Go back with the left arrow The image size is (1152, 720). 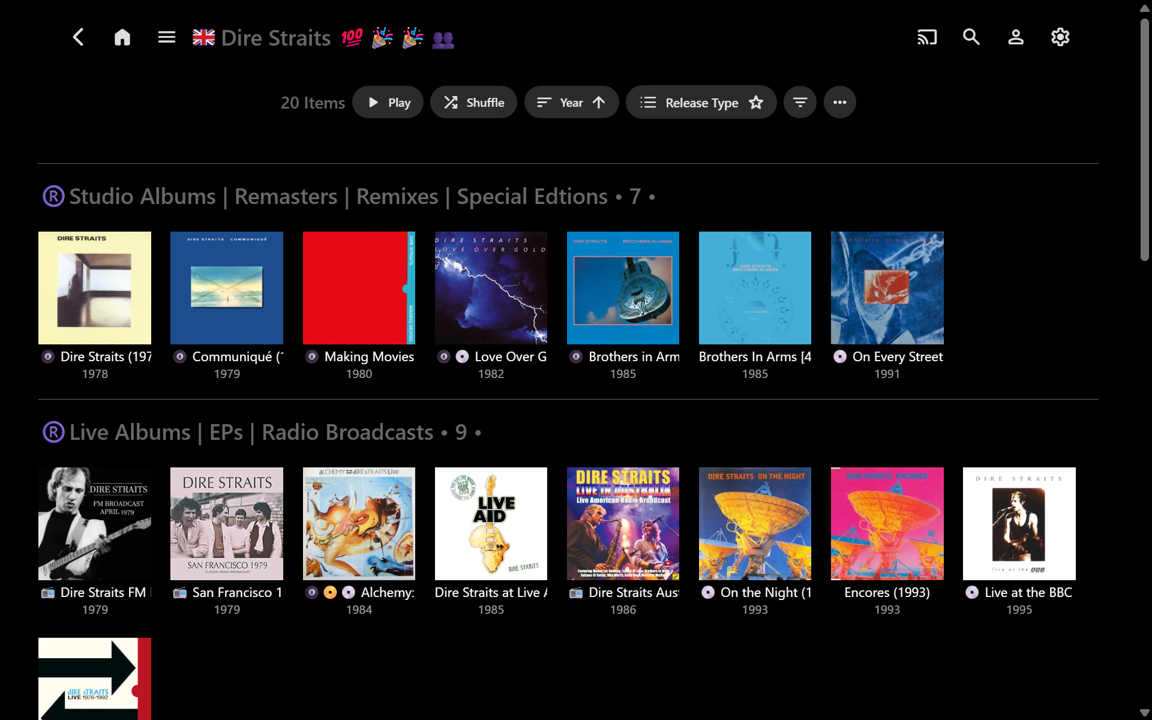coord(79,37)
